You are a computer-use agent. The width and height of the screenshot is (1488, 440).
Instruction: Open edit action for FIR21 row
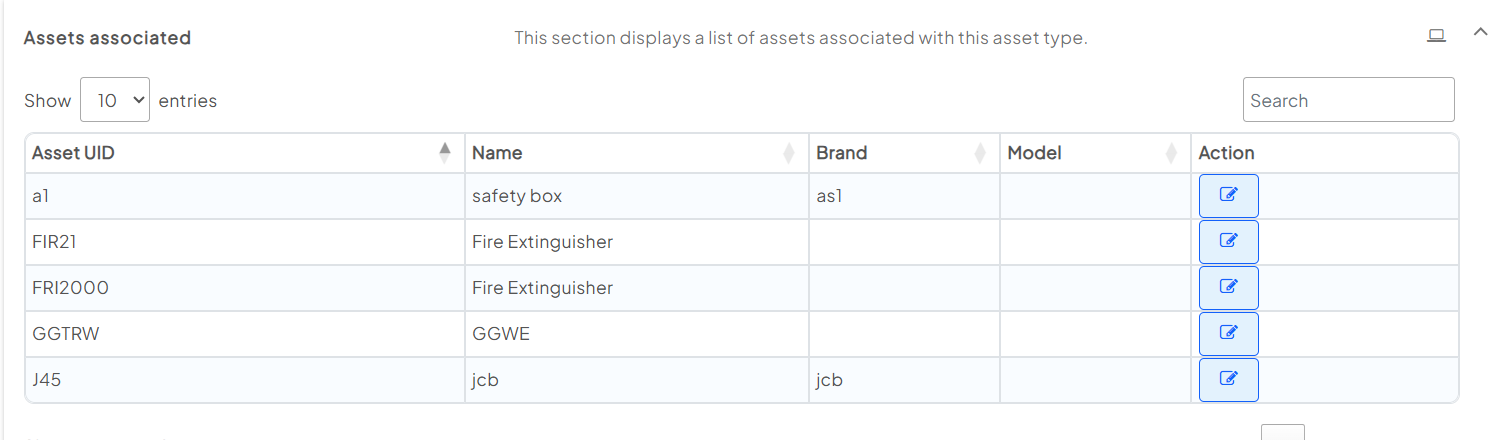coord(1228,242)
